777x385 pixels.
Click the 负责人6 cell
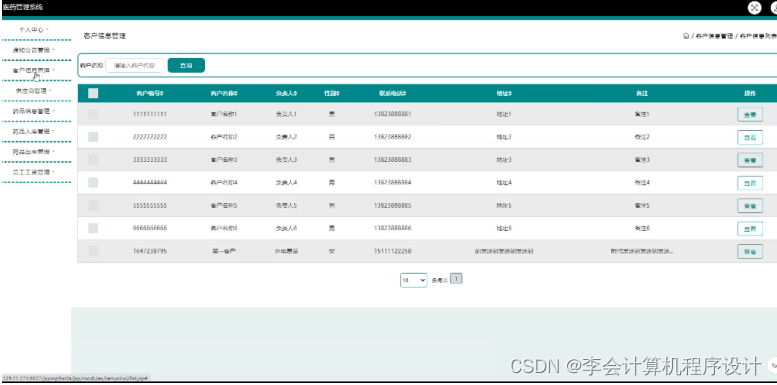[286, 228]
